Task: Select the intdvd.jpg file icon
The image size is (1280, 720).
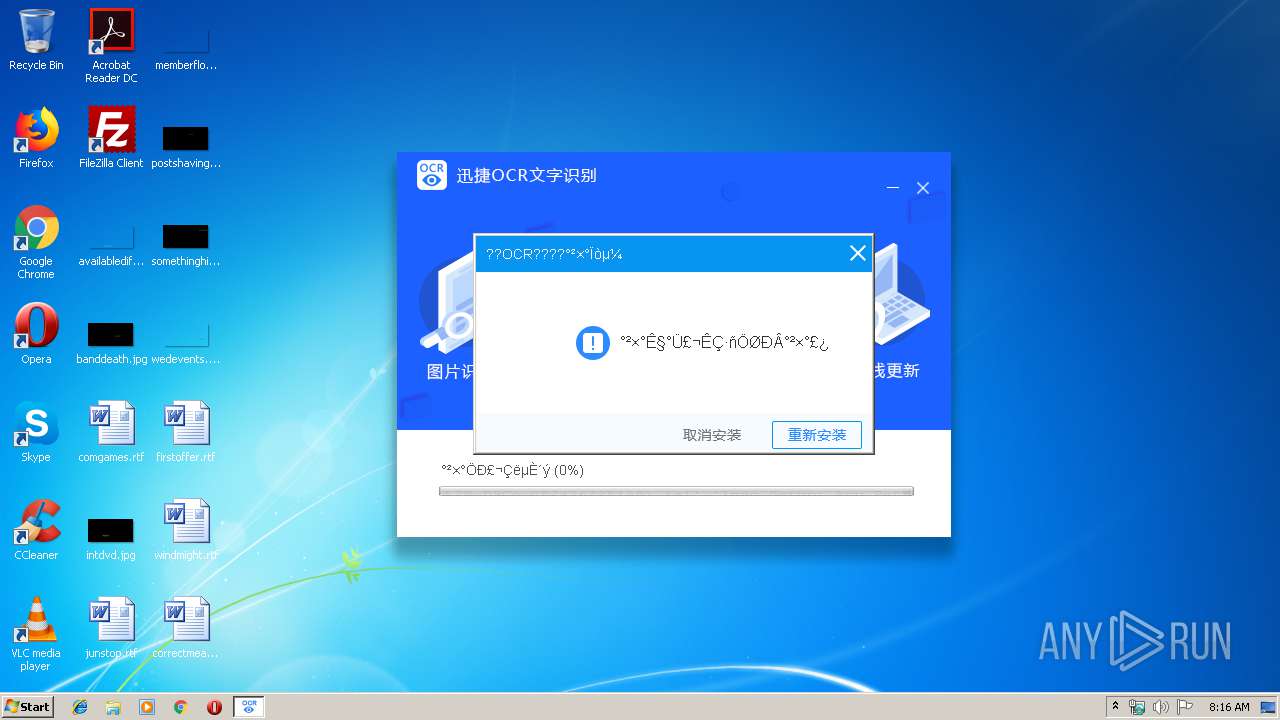Action: [111, 537]
